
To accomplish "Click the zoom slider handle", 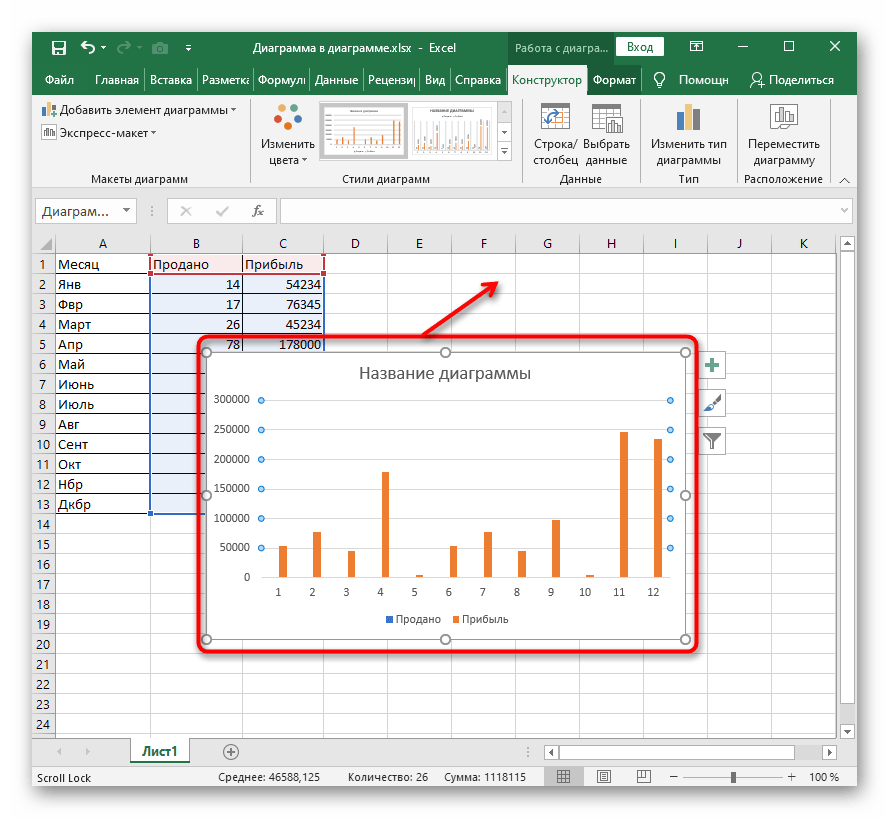I will point(733,777).
